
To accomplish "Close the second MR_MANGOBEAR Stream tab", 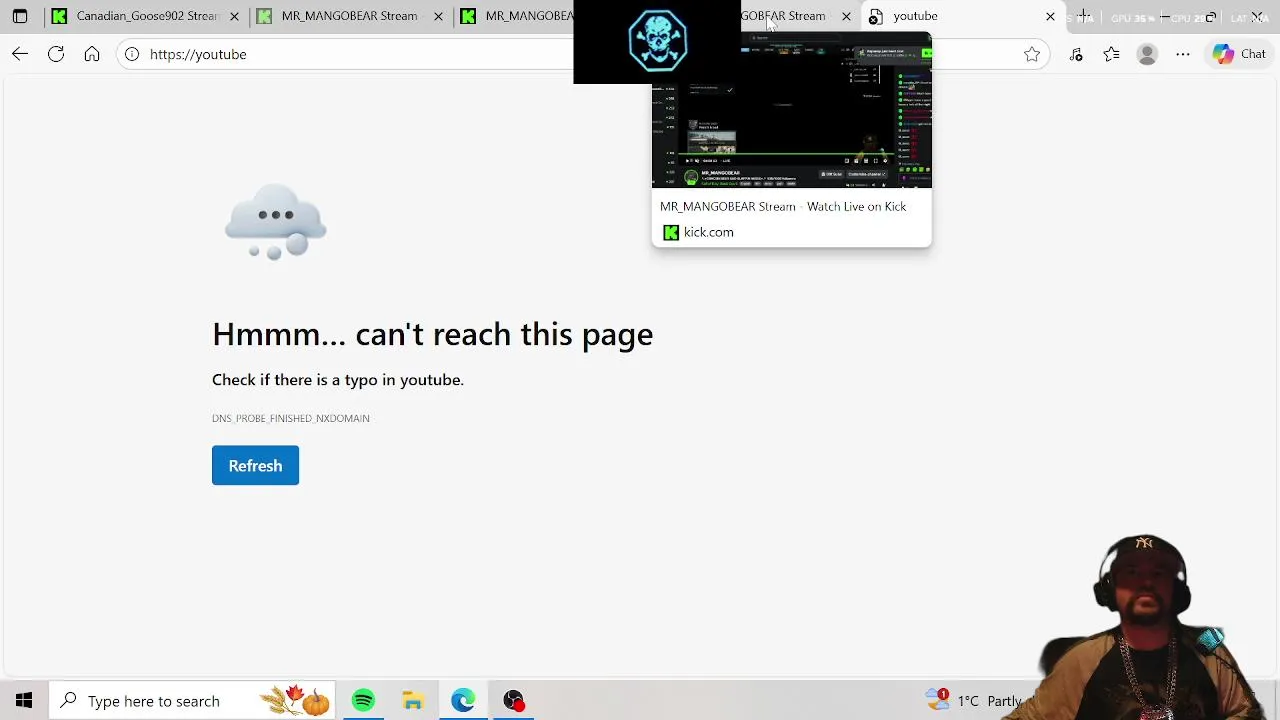I will [x=438, y=16].
